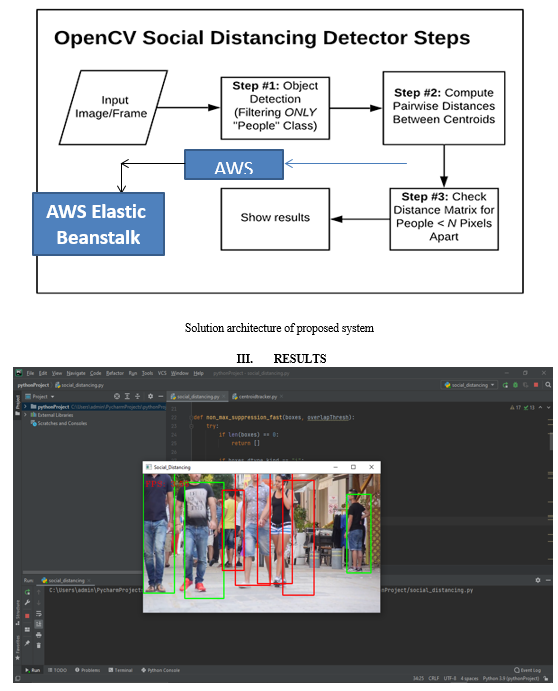This screenshot has height=691, width=558.
Task: Click the Collapse All icon in Project panel
Action: tap(138, 396)
